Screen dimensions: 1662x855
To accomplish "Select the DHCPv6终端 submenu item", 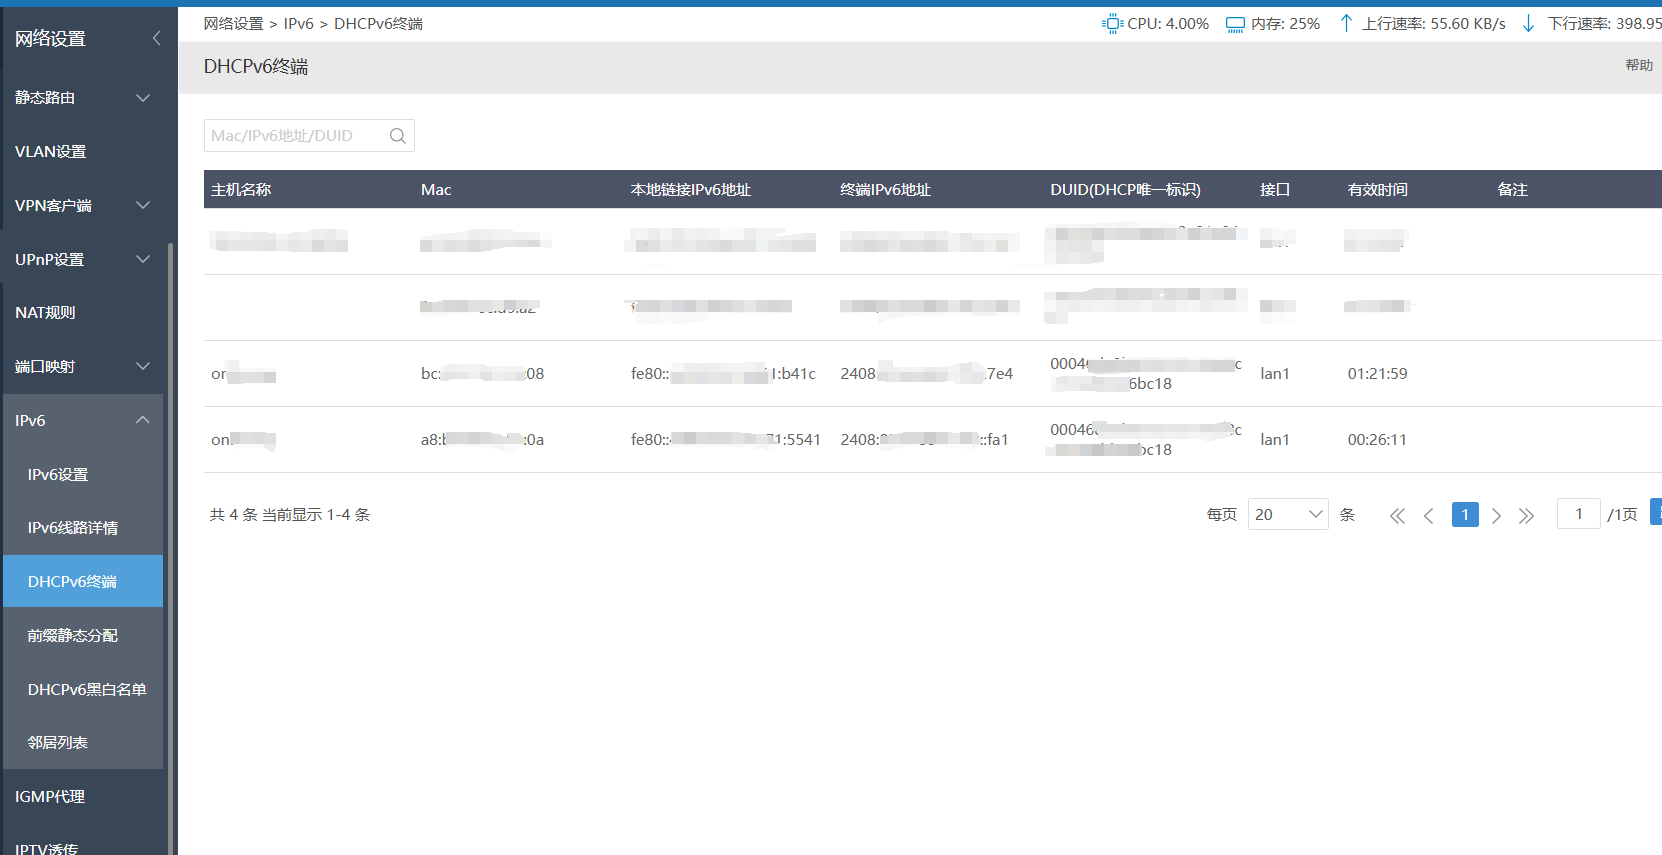I will pos(83,581).
